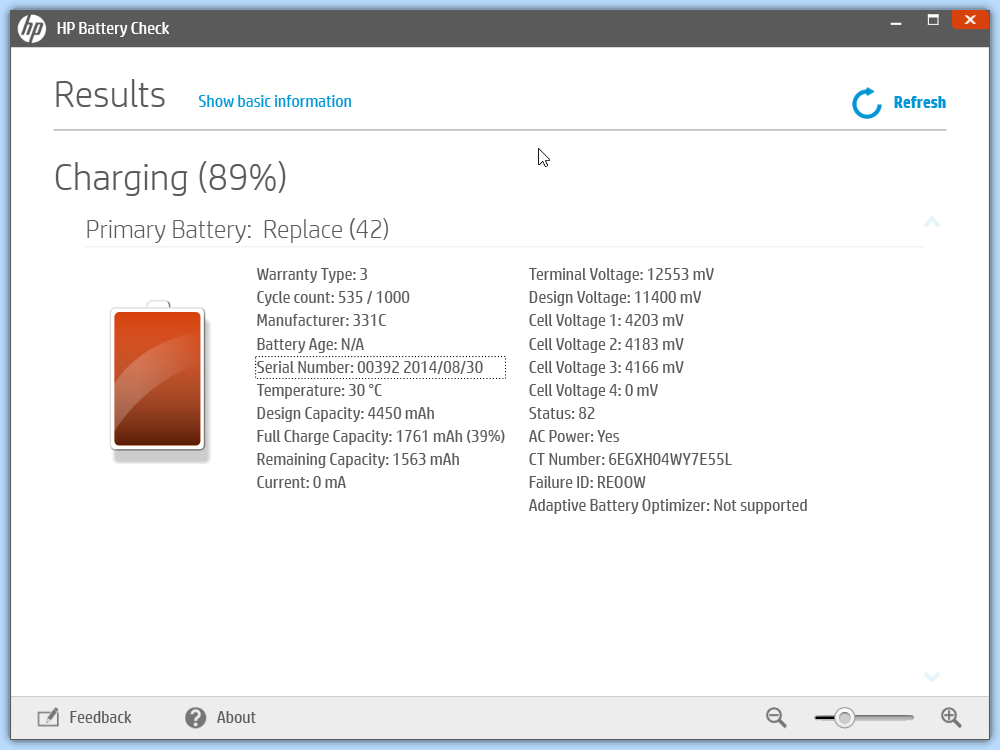1000x750 pixels.
Task: Click the Primary Battery: Replace (42) heading
Action: [x=237, y=230]
